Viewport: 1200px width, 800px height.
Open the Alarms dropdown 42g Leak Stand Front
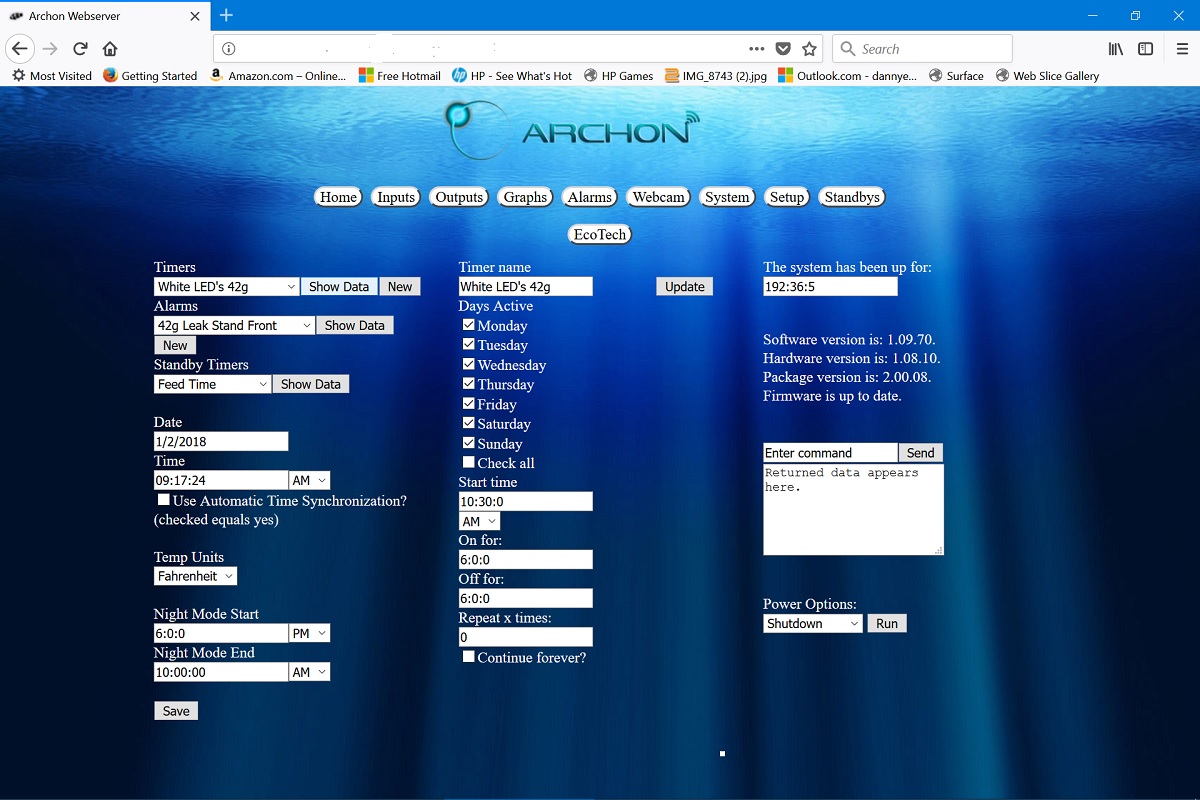(234, 325)
